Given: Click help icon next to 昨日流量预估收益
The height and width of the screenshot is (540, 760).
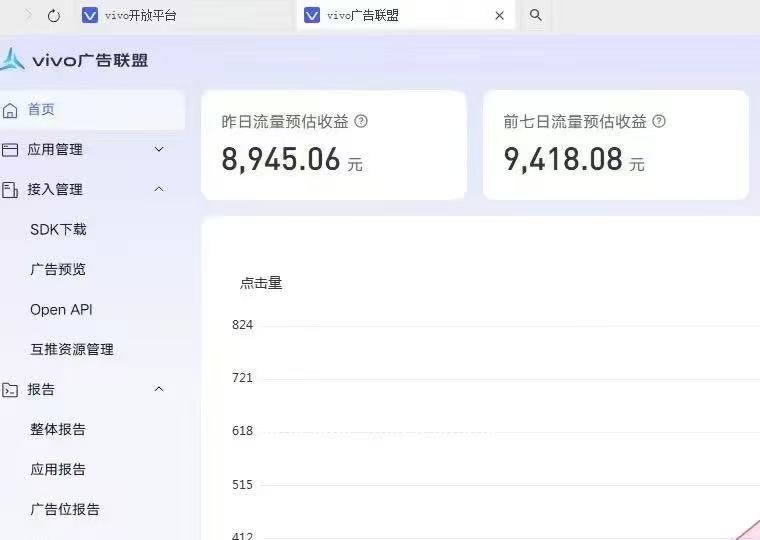Looking at the screenshot, I should (361, 121).
